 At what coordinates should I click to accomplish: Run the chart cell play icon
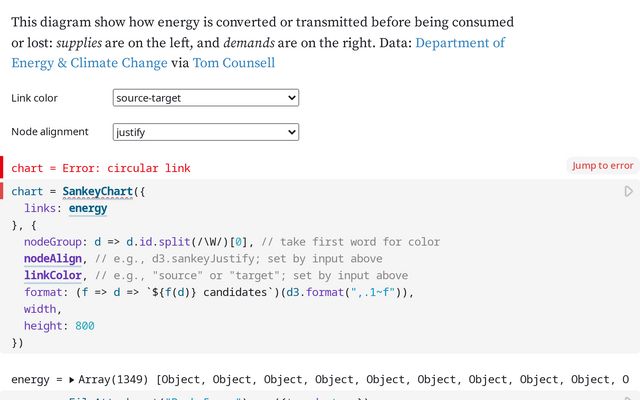tap(629, 191)
